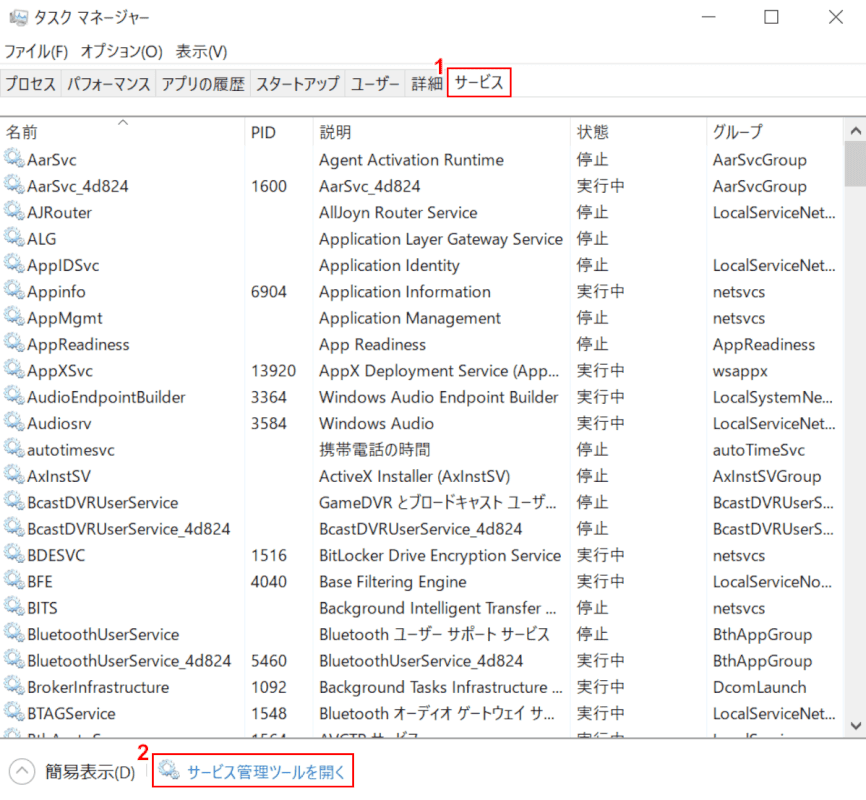Click the AarSvc service gear icon
This screenshot has width=866, height=800.
14,159
